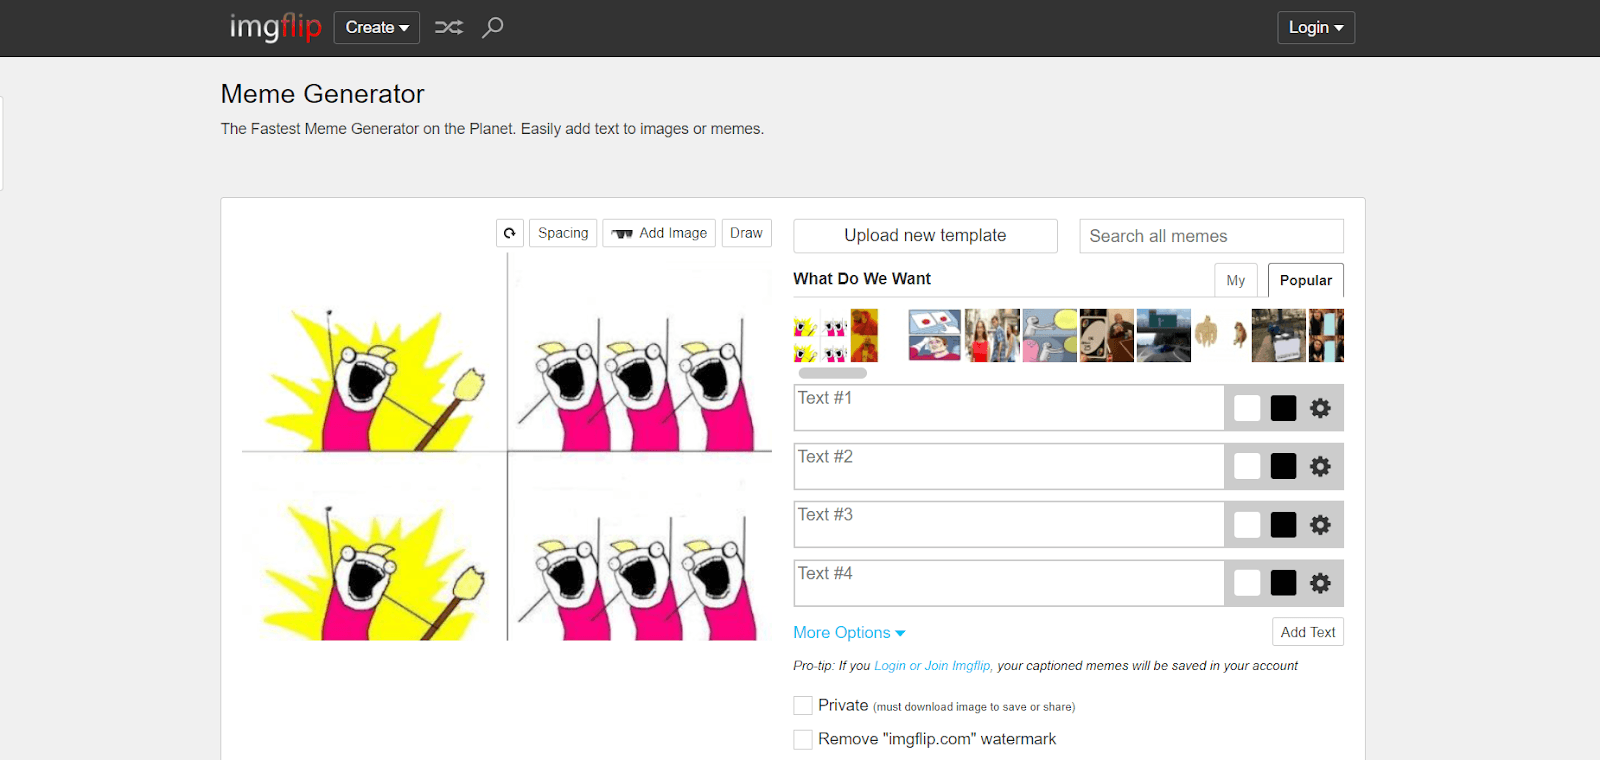Screen dimensions: 1600x760
Task: Open the imgflip home logo
Action: pyautogui.click(x=275, y=27)
